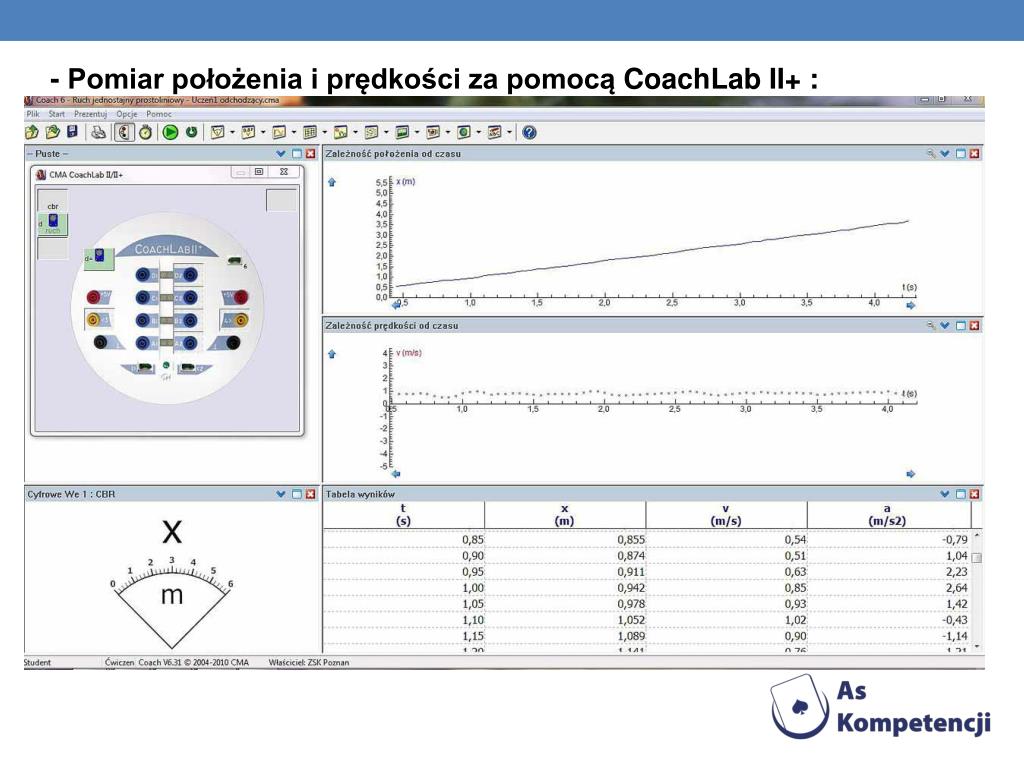
Task: Click status bar text Właściciel: ZSK Poznan
Action: pyautogui.click(x=309, y=662)
